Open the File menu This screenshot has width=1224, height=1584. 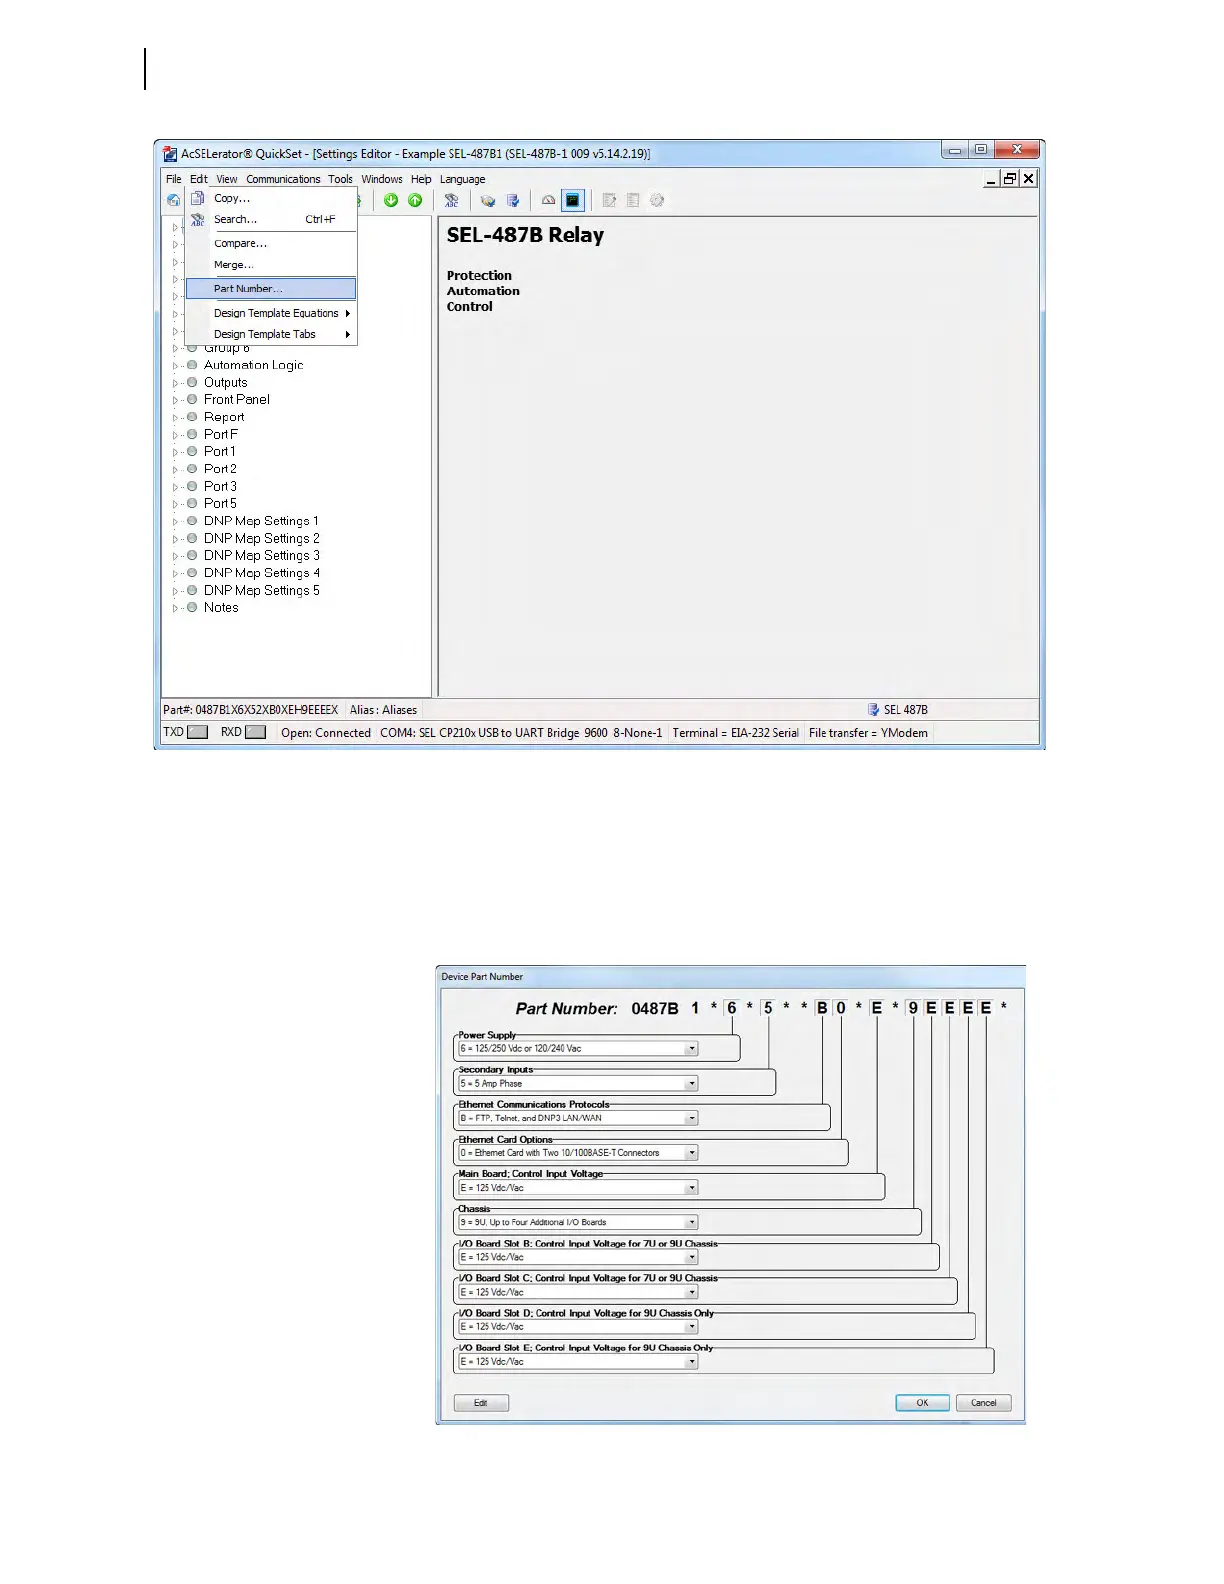click(x=174, y=179)
